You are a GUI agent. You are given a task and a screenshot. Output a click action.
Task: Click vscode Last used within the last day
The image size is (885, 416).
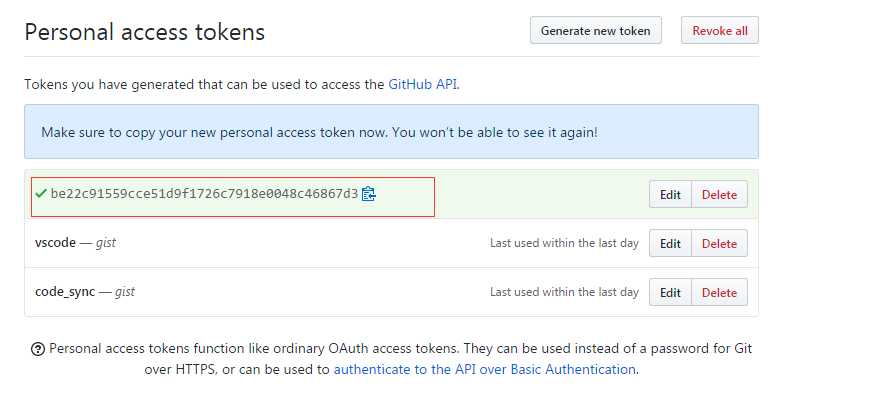[x=564, y=243]
